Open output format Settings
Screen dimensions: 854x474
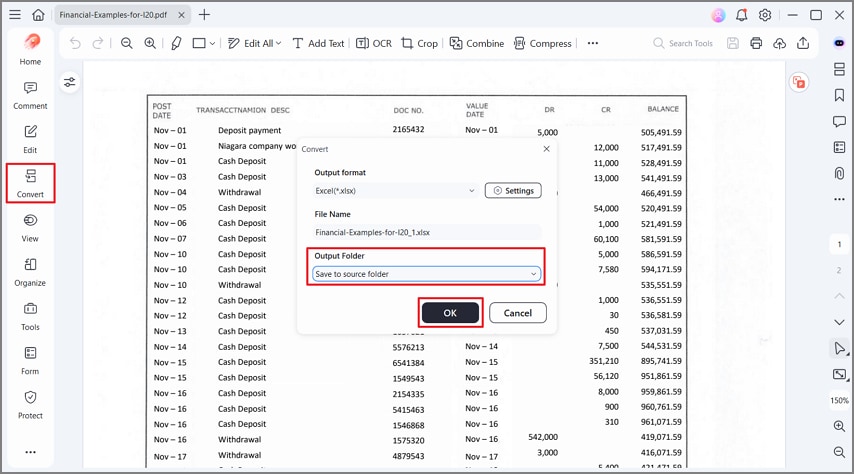click(x=513, y=191)
